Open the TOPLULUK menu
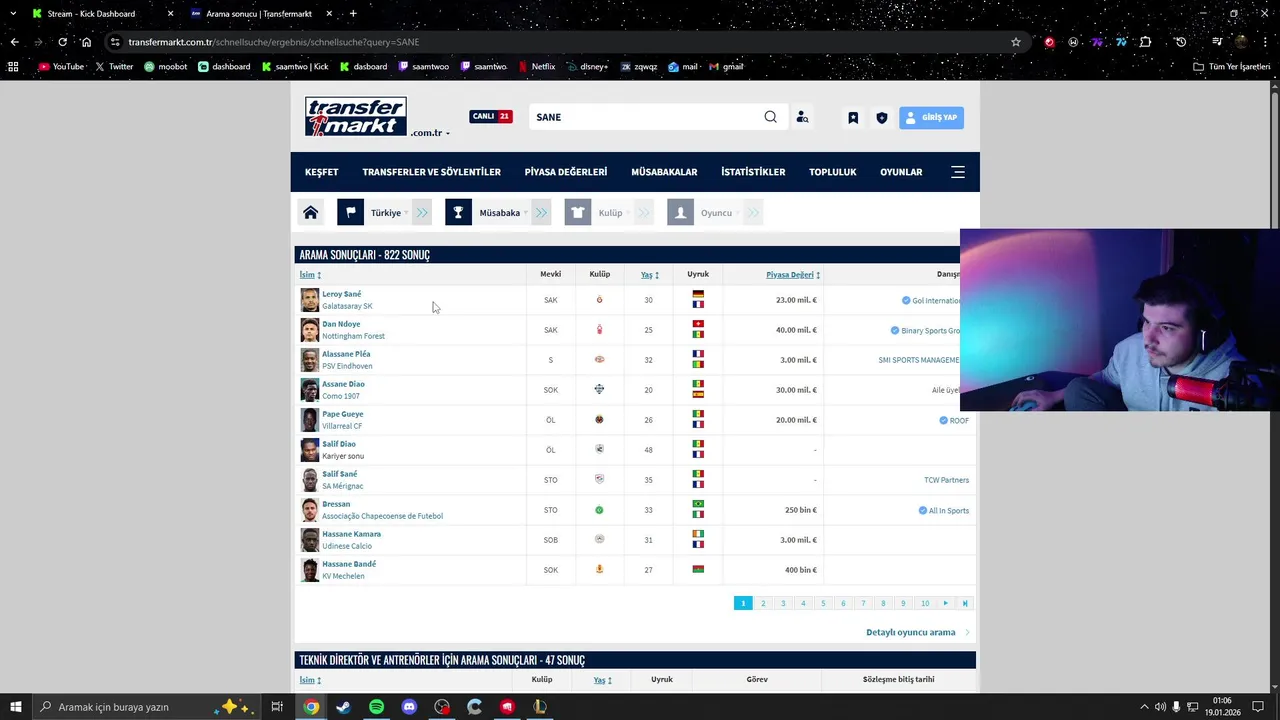The height and width of the screenshot is (720, 1280). point(833,172)
